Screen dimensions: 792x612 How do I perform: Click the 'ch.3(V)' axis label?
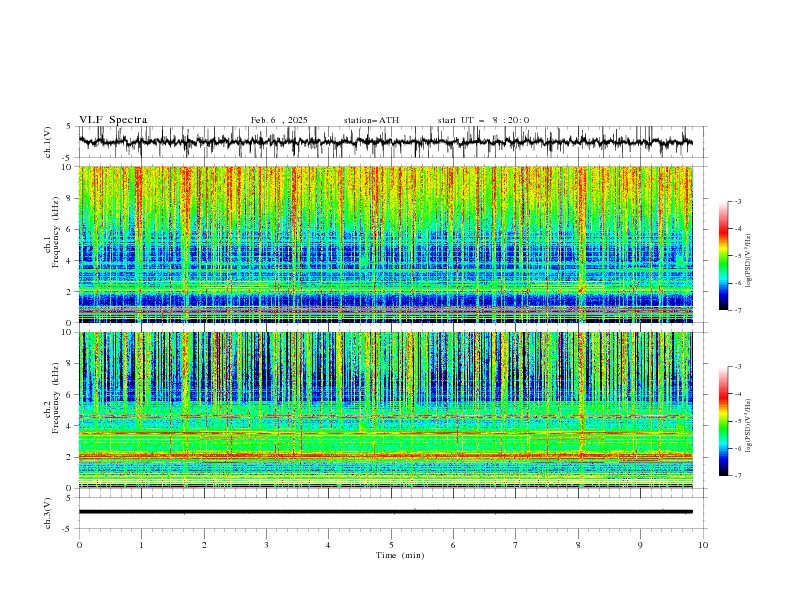(x=48, y=513)
